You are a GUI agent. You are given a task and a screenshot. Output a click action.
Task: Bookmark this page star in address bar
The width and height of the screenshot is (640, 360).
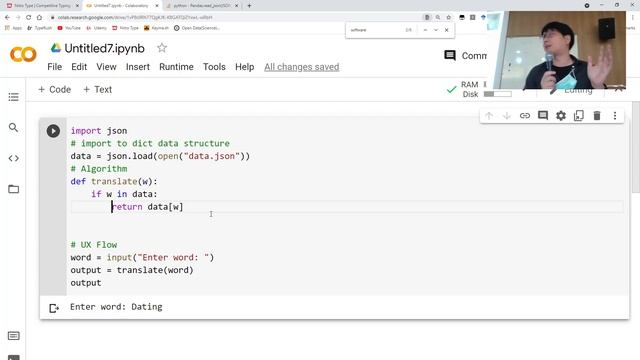click(x=449, y=18)
